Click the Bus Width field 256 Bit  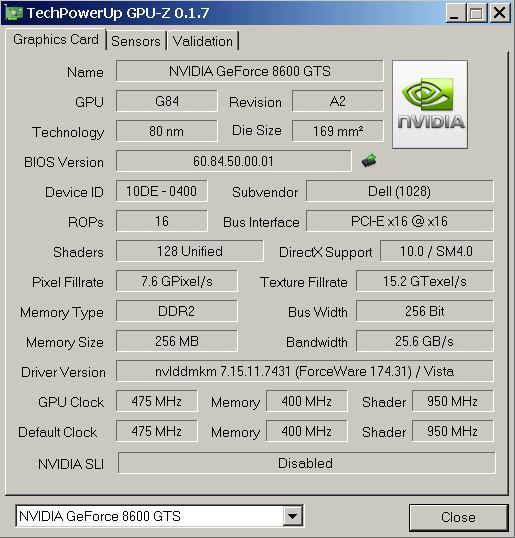pos(425,311)
